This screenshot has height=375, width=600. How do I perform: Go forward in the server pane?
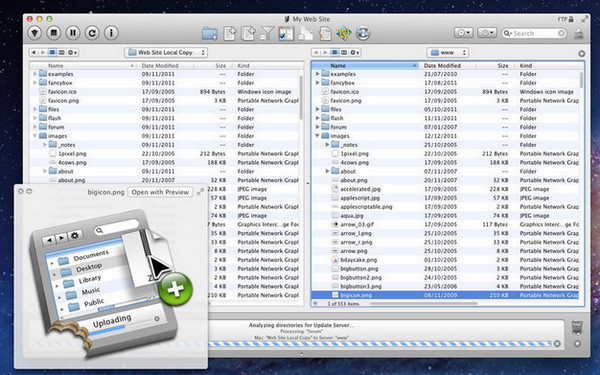[325, 52]
